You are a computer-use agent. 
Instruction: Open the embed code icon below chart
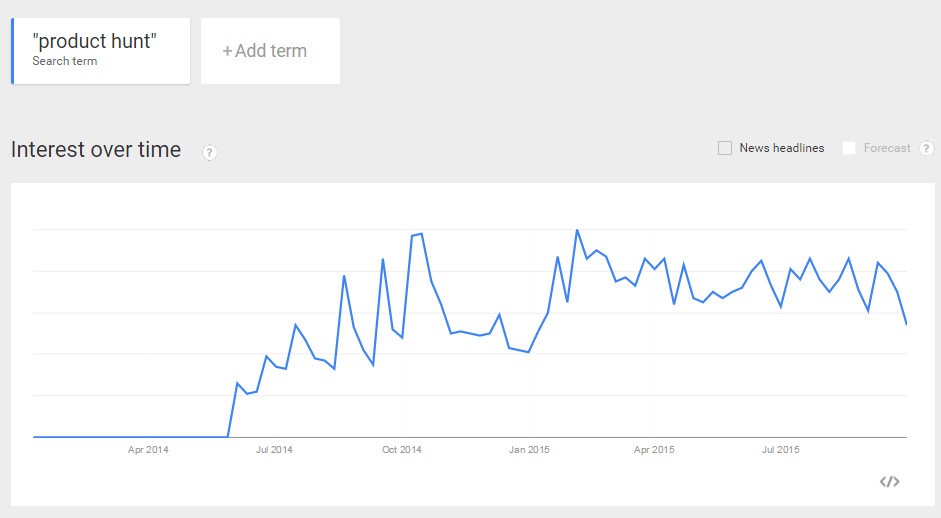pos(889,482)
